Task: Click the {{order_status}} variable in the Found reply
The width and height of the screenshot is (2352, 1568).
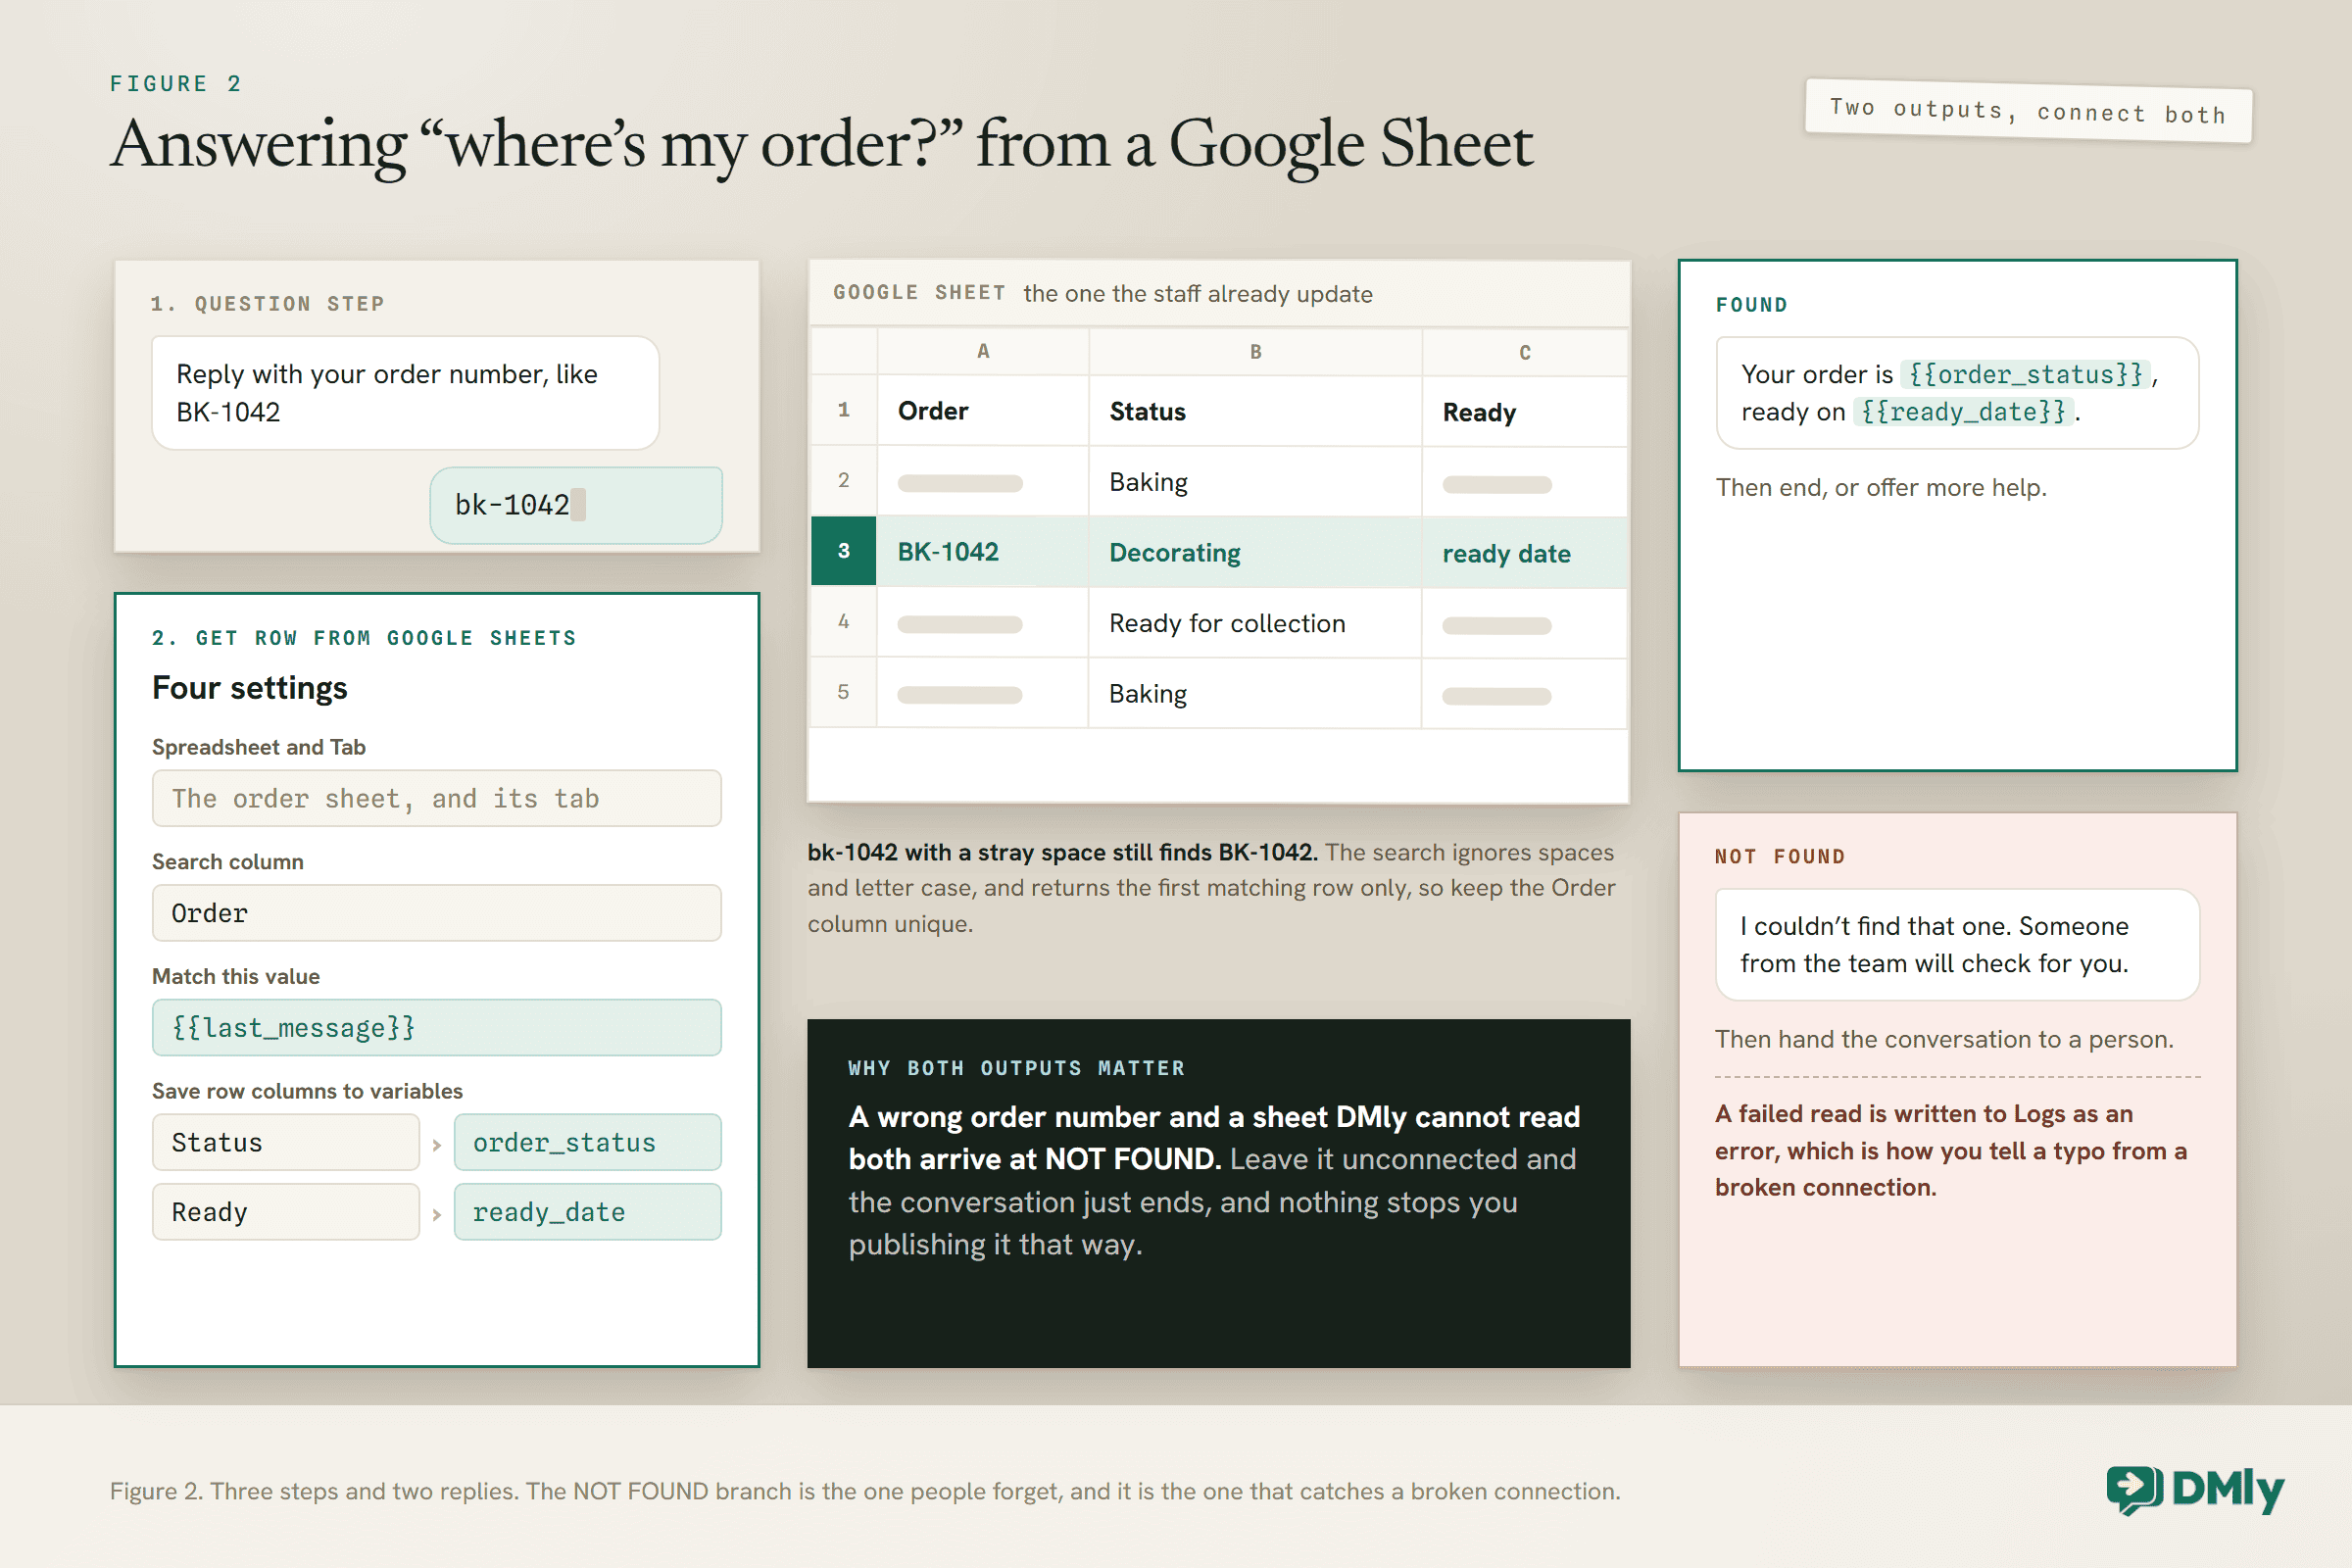Action: tap(2025, 374)
